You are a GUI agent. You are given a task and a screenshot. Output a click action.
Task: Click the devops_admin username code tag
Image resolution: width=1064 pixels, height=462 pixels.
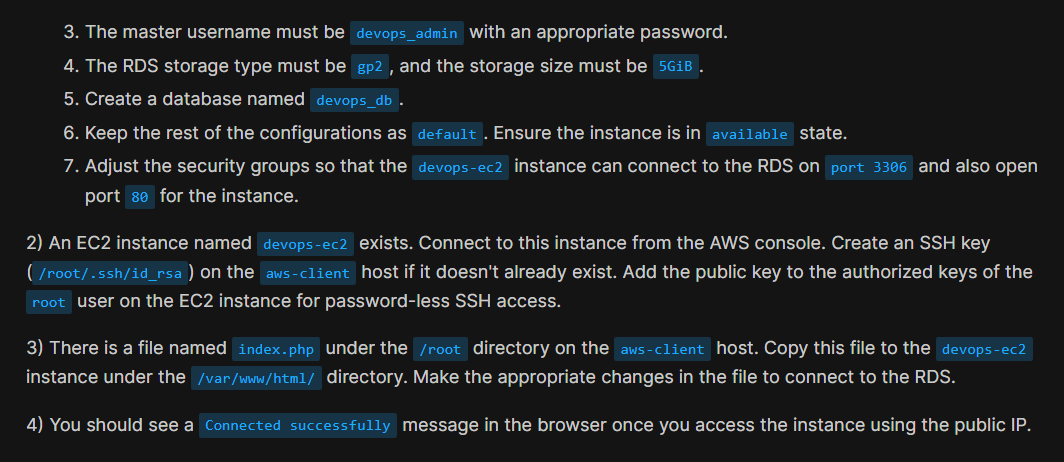click(407, 33)
